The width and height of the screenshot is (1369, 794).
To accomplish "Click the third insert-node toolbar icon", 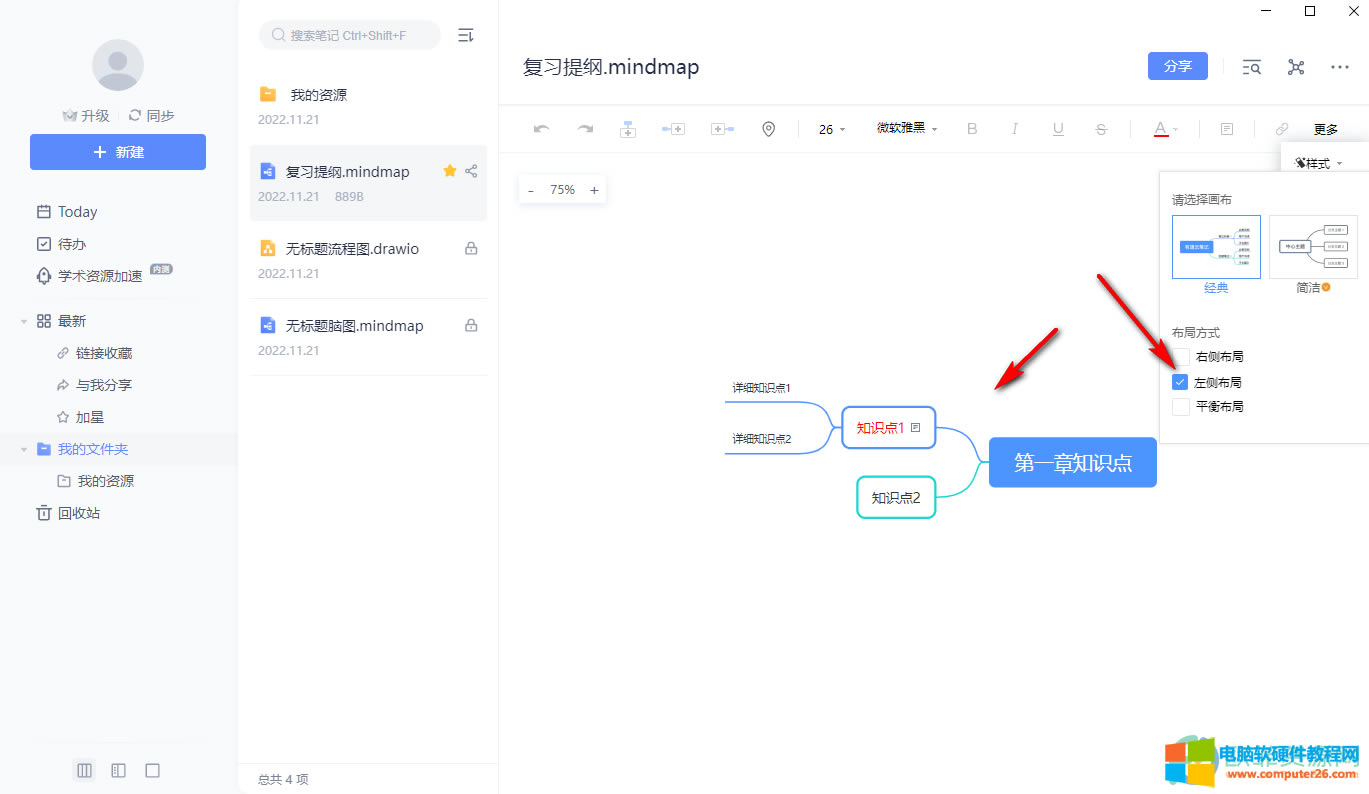I will [x=722, y=129].
